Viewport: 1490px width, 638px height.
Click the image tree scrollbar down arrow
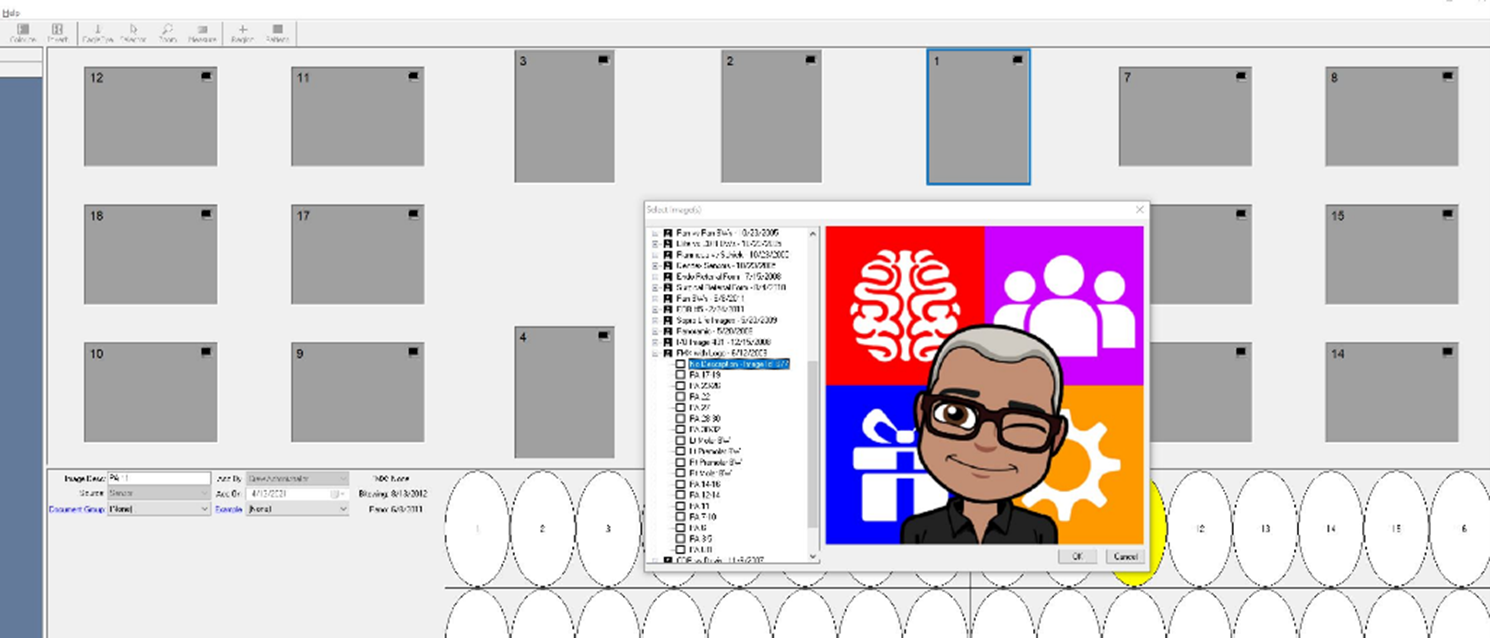(813, 556)
